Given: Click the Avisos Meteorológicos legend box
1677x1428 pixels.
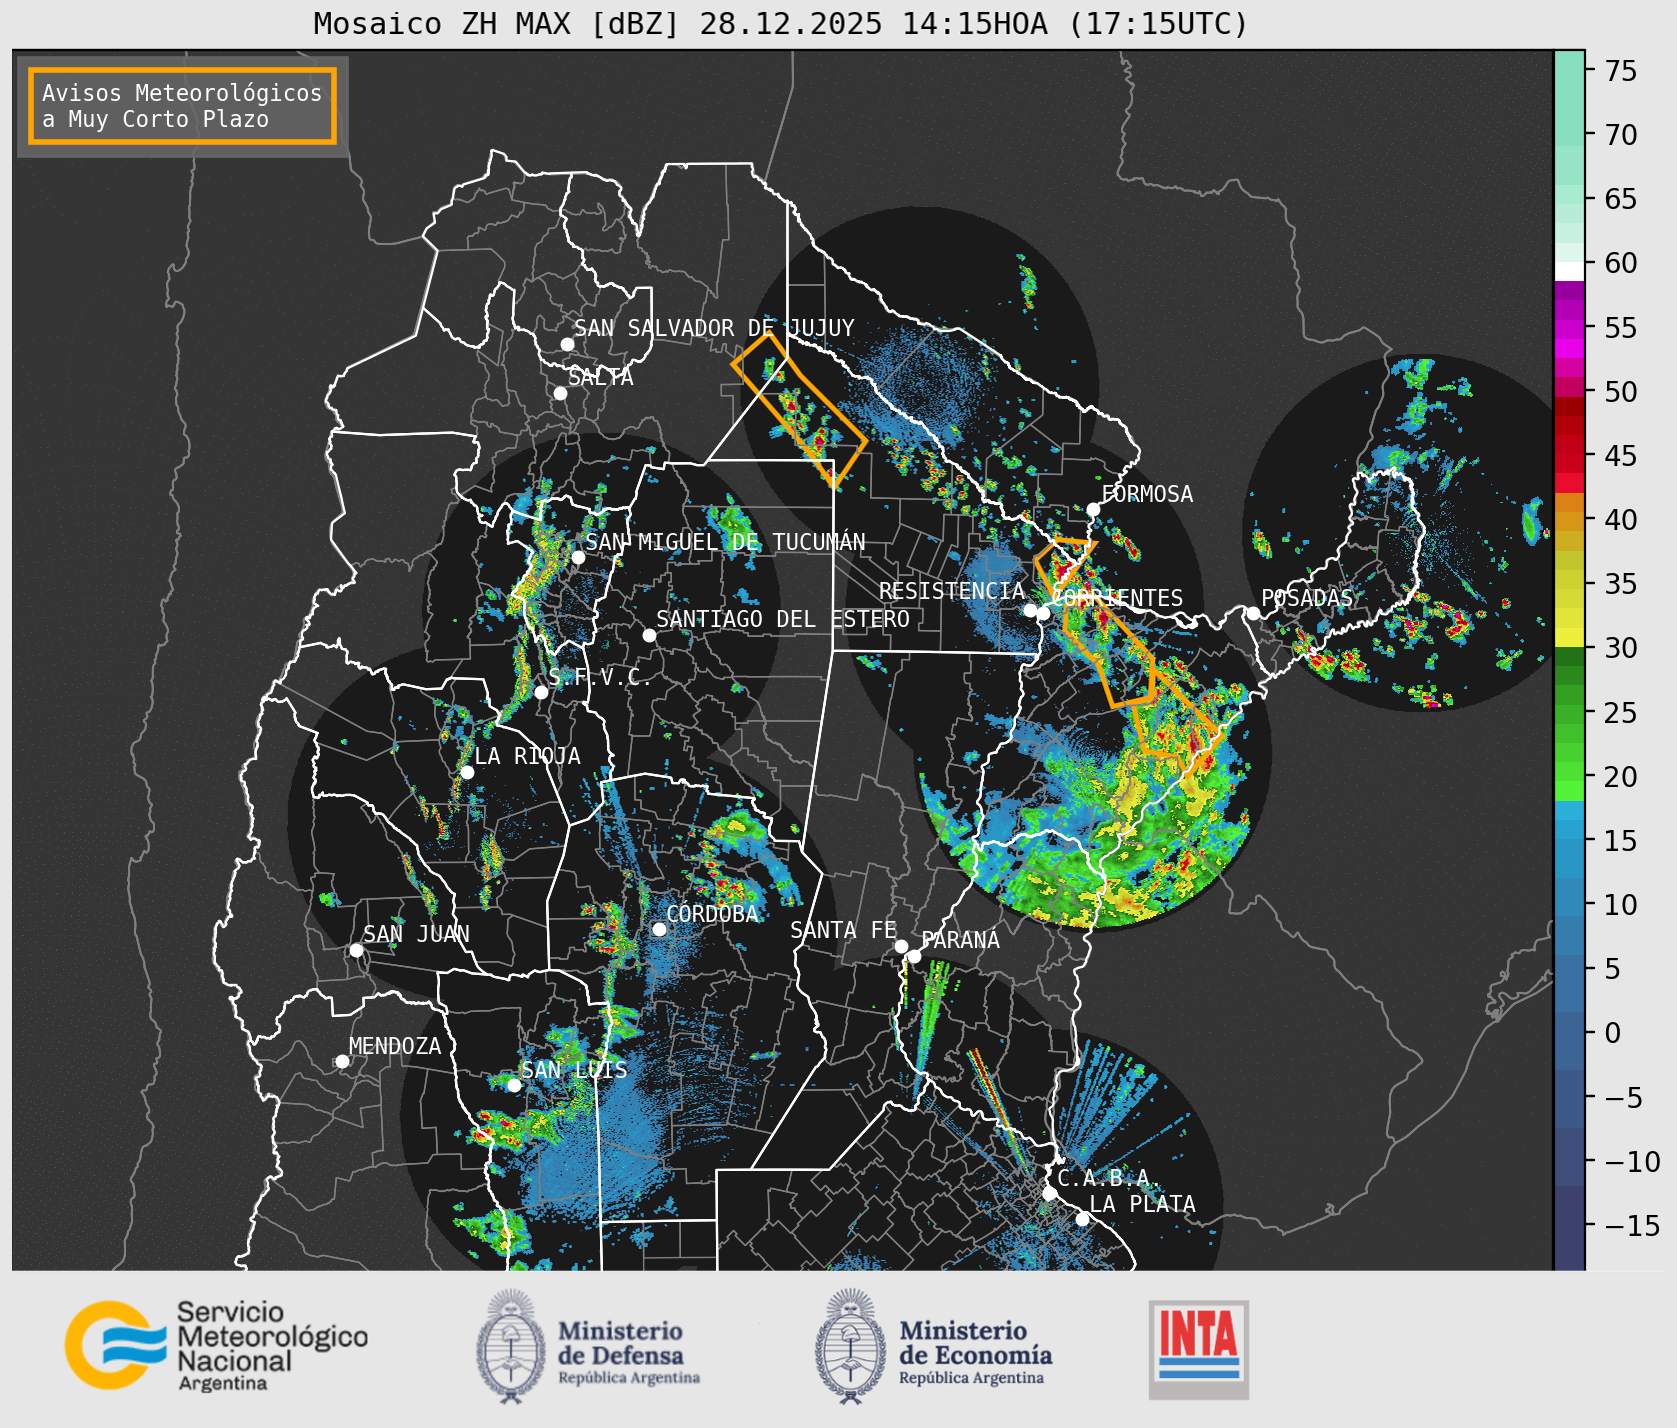Looking at the screenshot, I should pos(182,106).
